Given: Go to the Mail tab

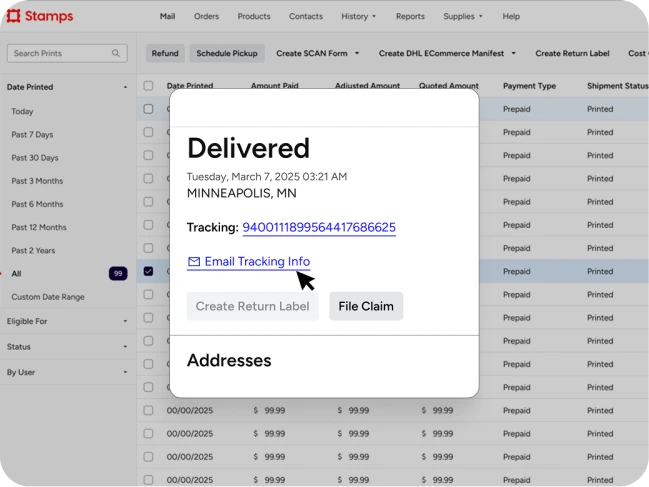Looking at the screenshot, I should click(167, 16).
